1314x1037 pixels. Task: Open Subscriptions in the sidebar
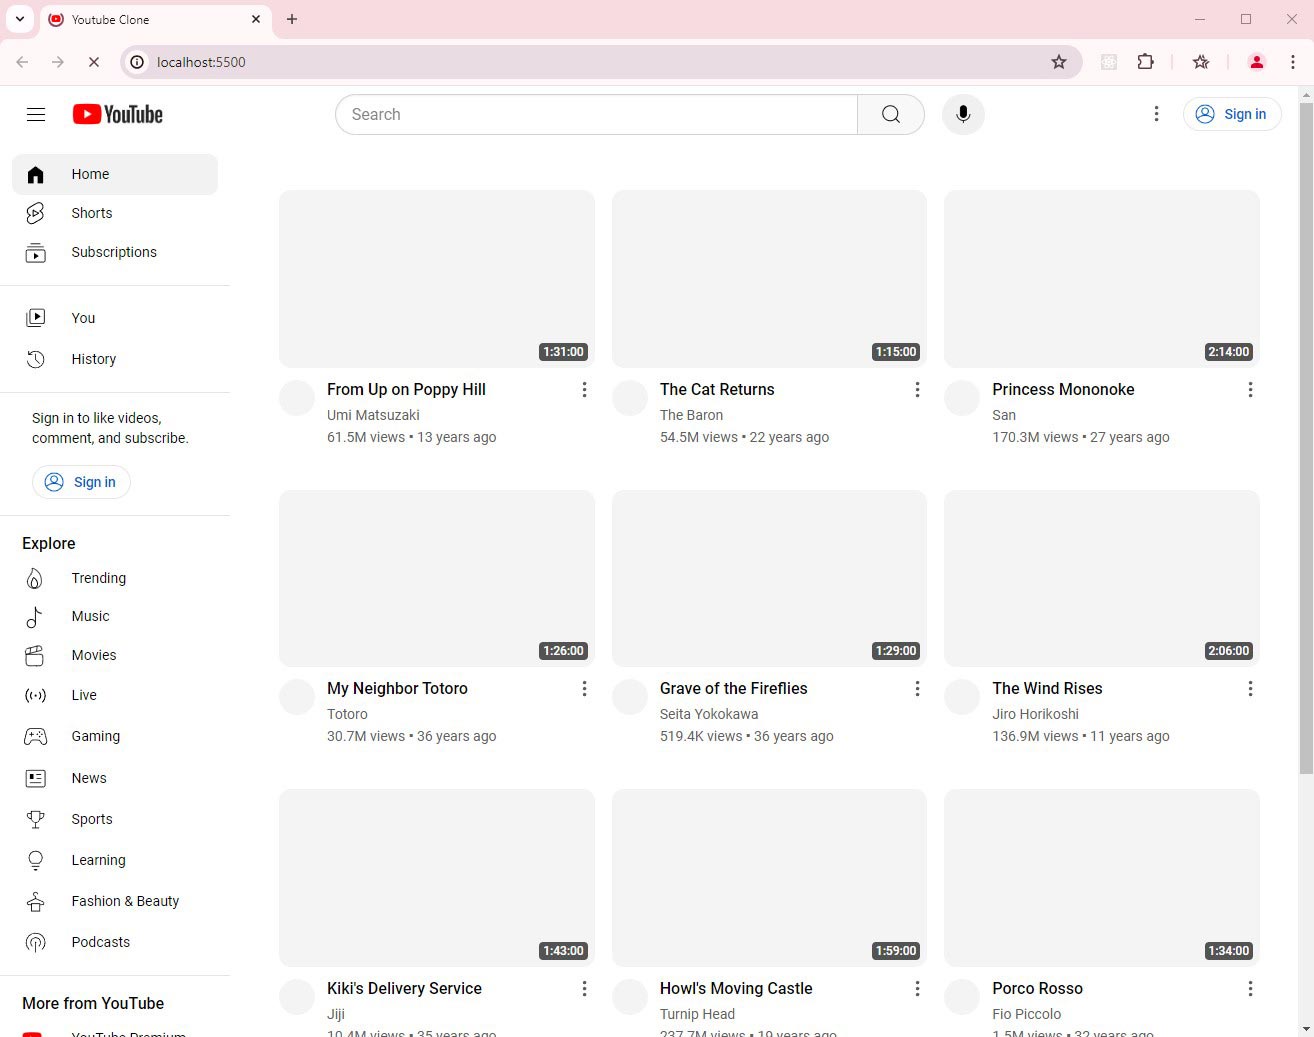115,252
